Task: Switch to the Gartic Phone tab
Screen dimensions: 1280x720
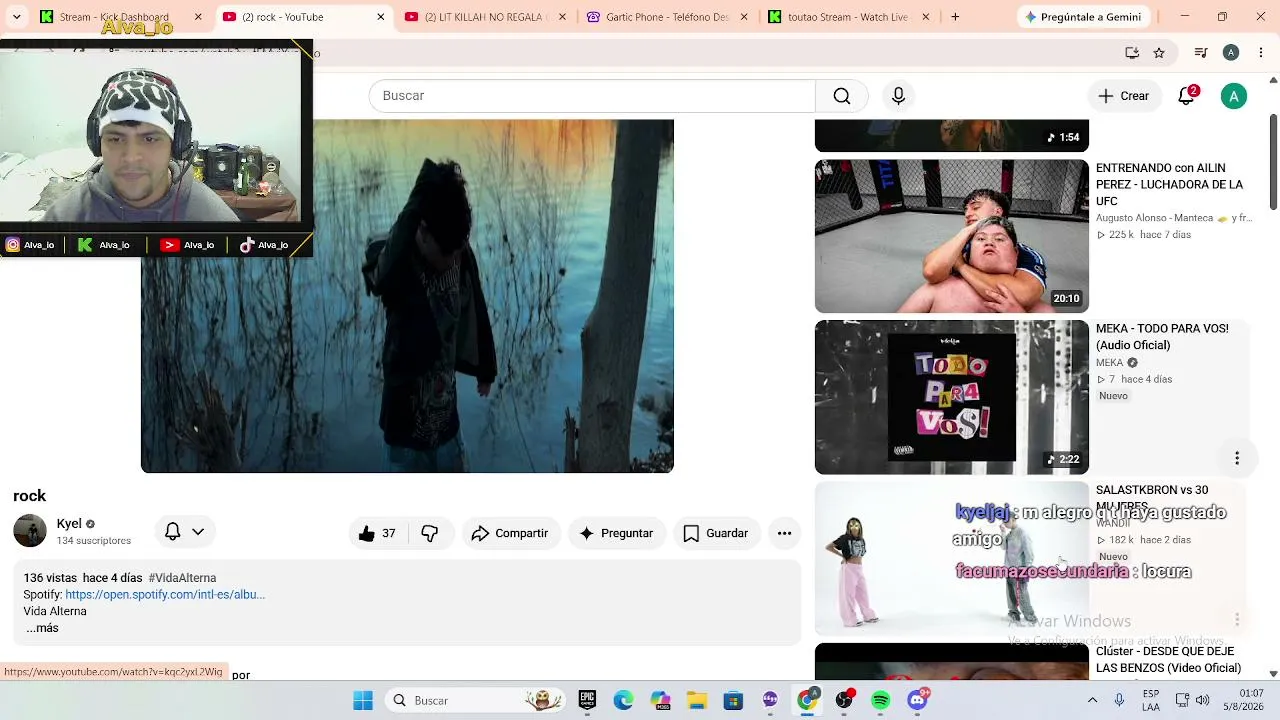Action: coord(667,17)
